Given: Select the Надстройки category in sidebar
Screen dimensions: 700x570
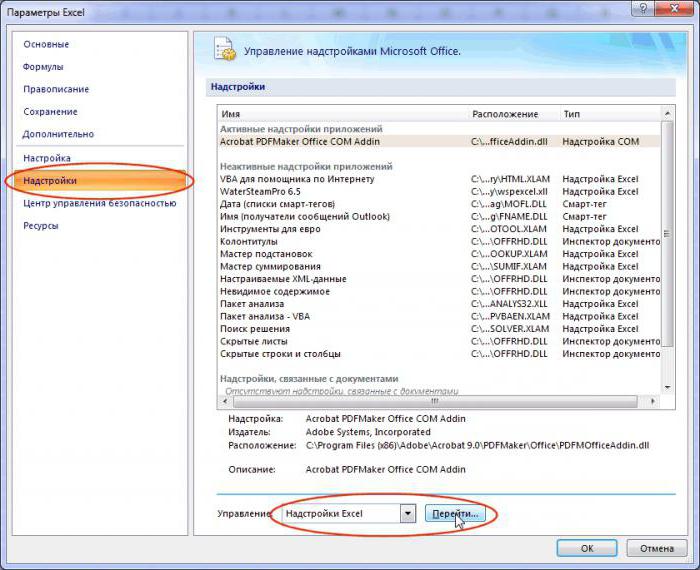Looking at the screenshot, I should click(x=100, y=181).
